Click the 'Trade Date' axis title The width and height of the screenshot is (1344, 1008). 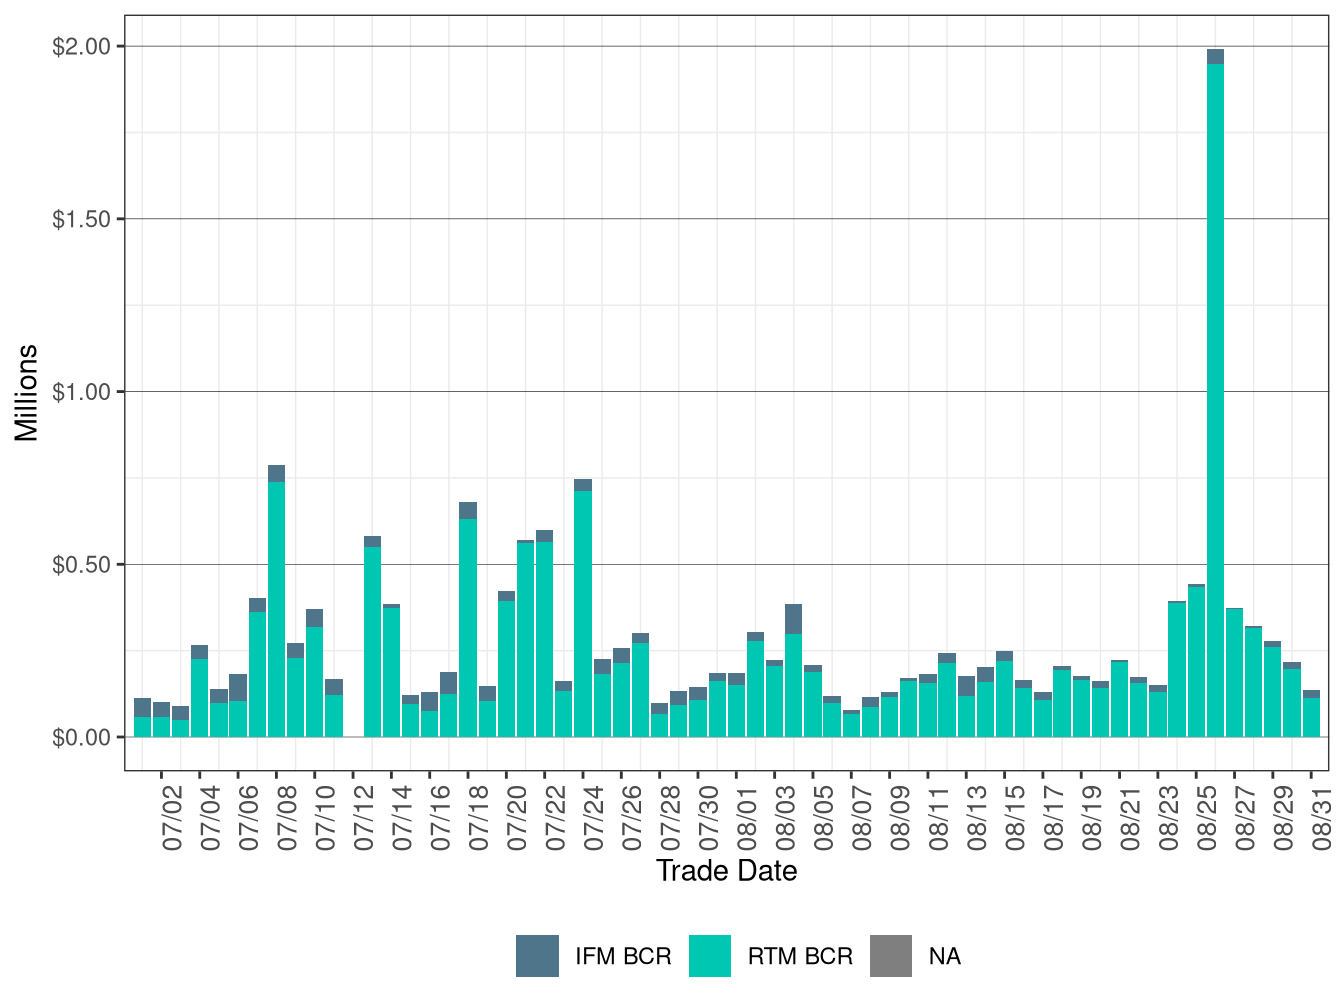click(727, 871)
